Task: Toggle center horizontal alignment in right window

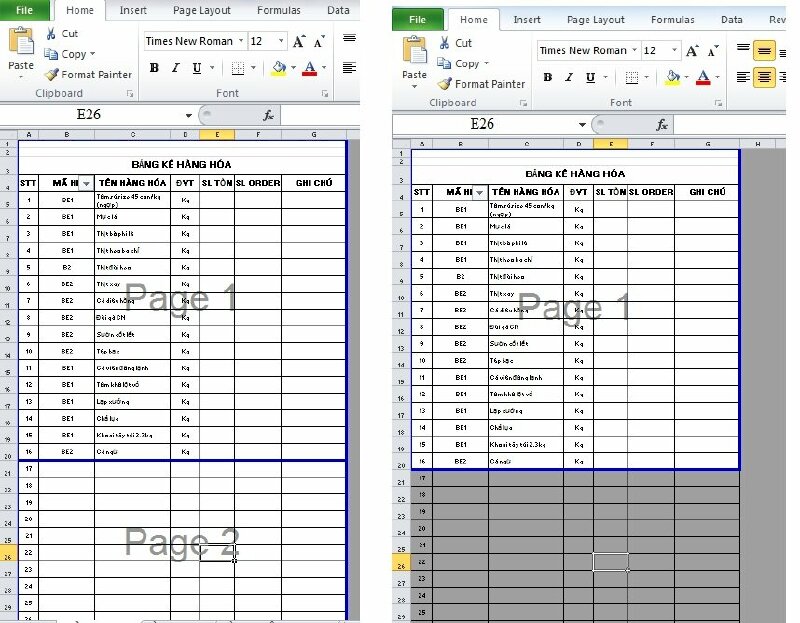Action: coord(765,77)
